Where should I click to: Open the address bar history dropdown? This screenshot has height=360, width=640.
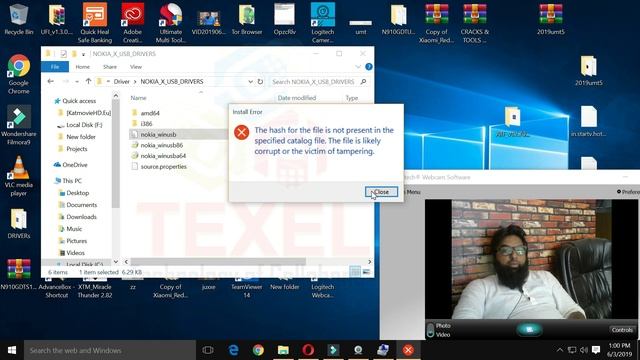coord(250,82)
